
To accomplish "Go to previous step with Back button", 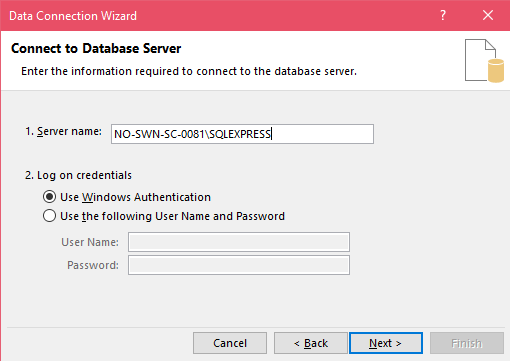I will click(311, 343).
